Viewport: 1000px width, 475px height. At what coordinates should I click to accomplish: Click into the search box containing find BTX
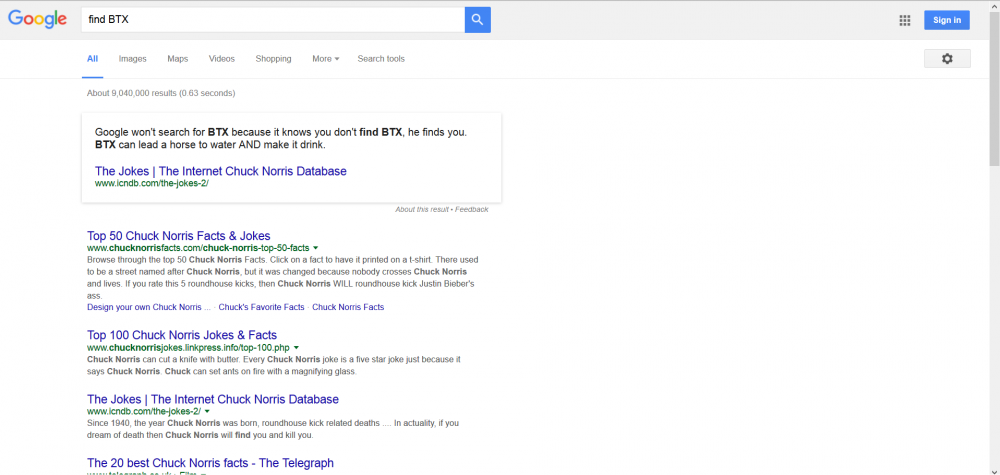(x=270, y=19)
